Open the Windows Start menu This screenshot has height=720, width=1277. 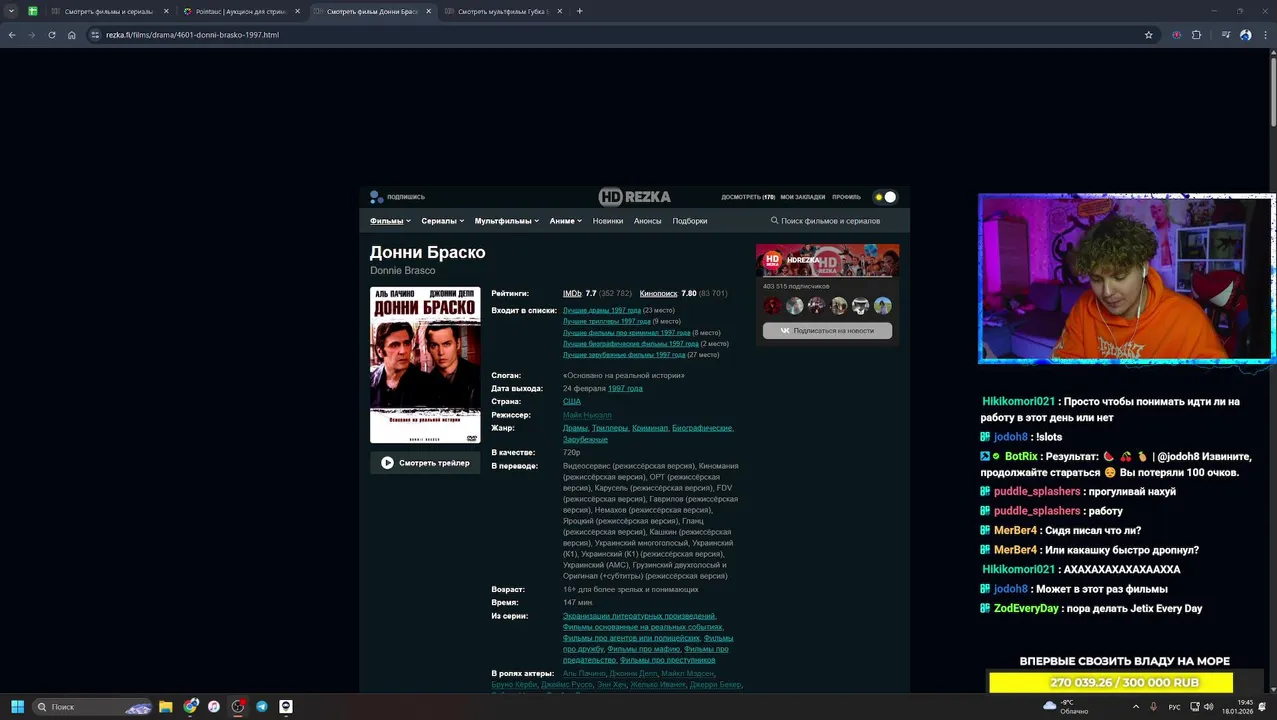pos(17,707)
